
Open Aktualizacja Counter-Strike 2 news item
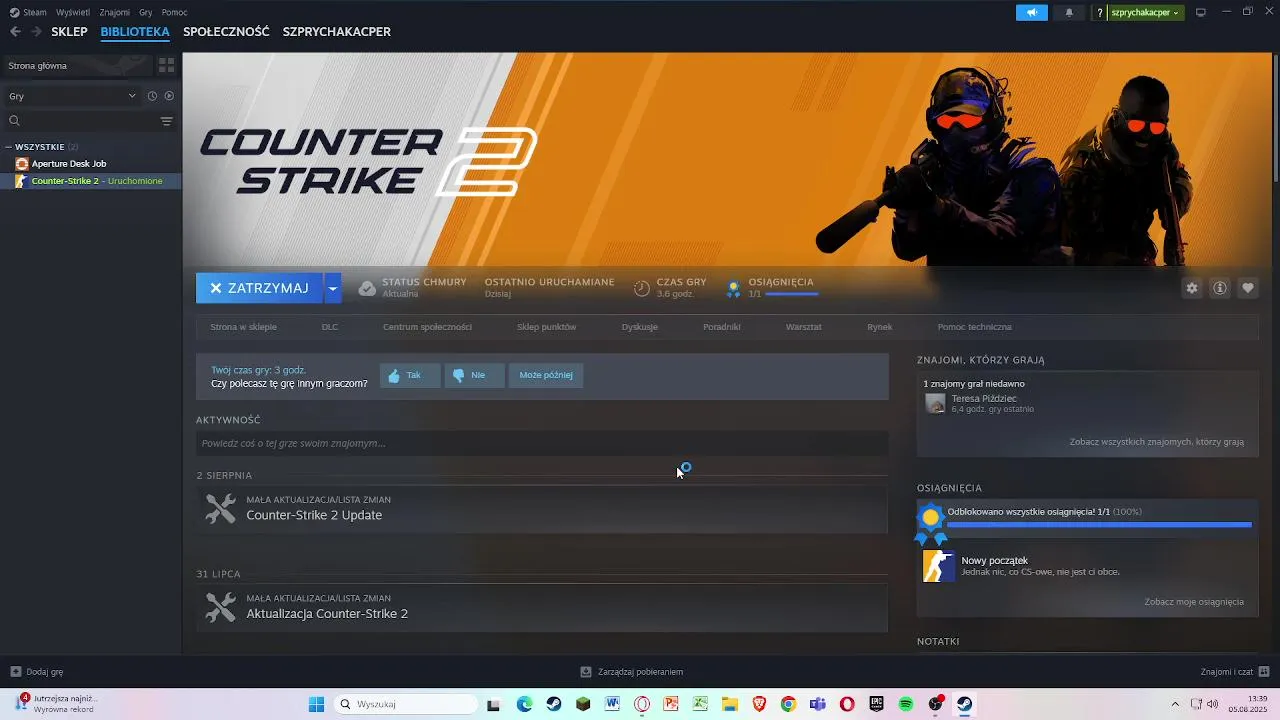[x=542, y=608]
